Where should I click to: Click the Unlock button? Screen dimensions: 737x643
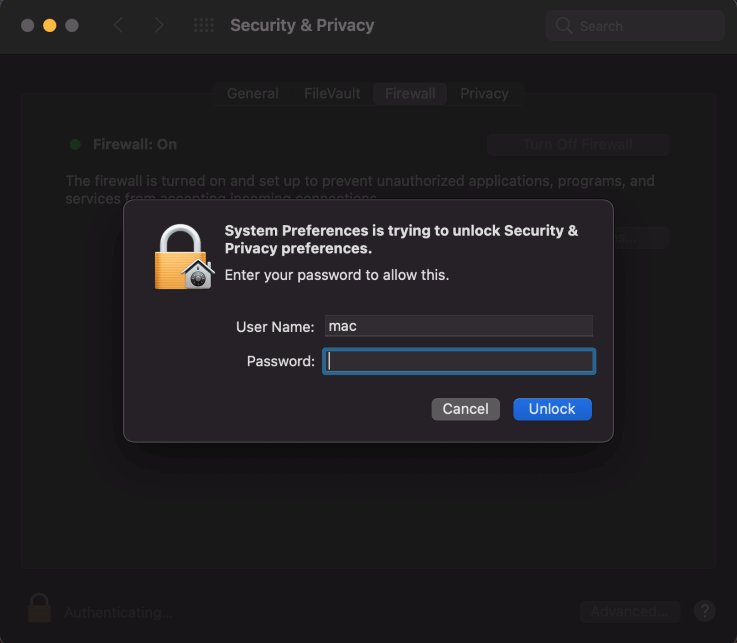[552, 409]
